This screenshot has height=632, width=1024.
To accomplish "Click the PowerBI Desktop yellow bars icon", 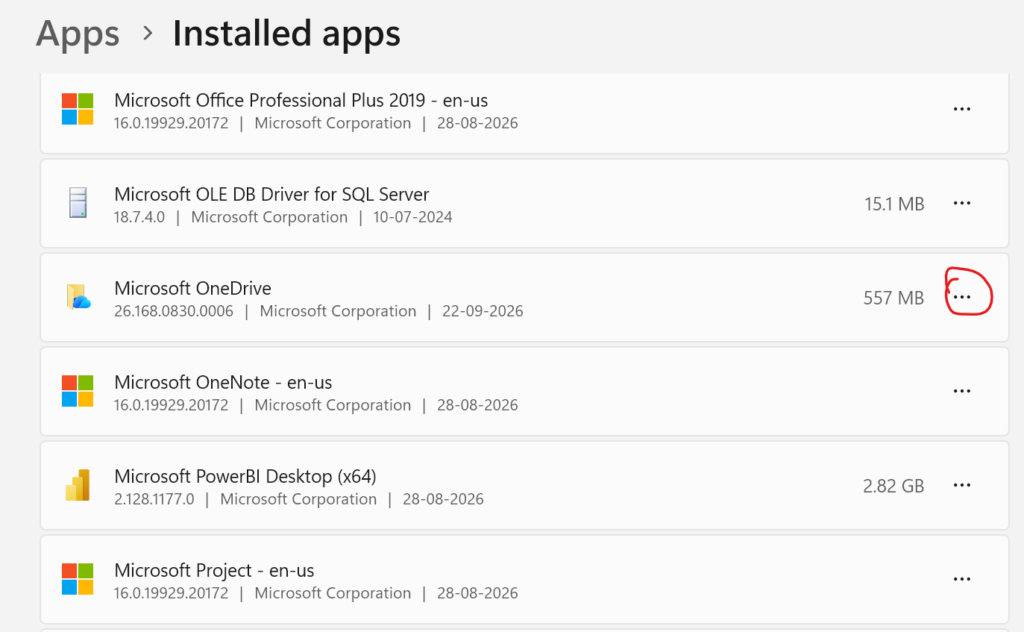I will coord(78,485).
